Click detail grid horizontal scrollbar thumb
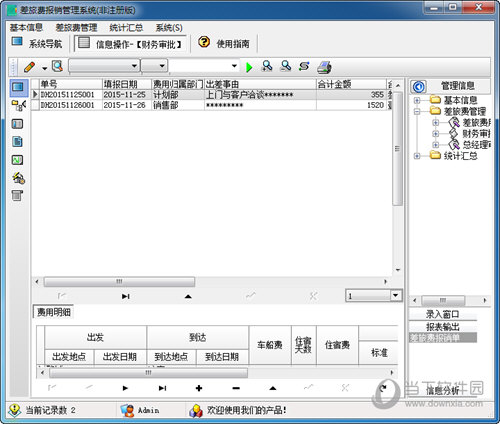This screenshot has height=424, width=500. 148,373
